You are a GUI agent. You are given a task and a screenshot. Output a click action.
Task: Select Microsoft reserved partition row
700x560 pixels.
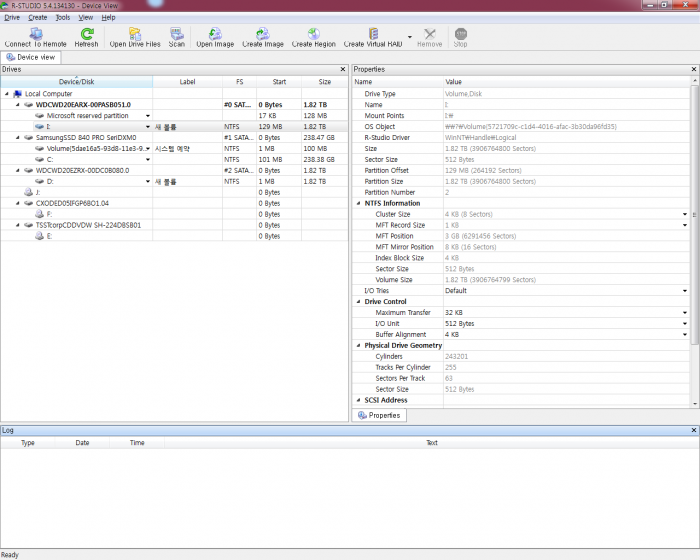click(x=174, y=116)
